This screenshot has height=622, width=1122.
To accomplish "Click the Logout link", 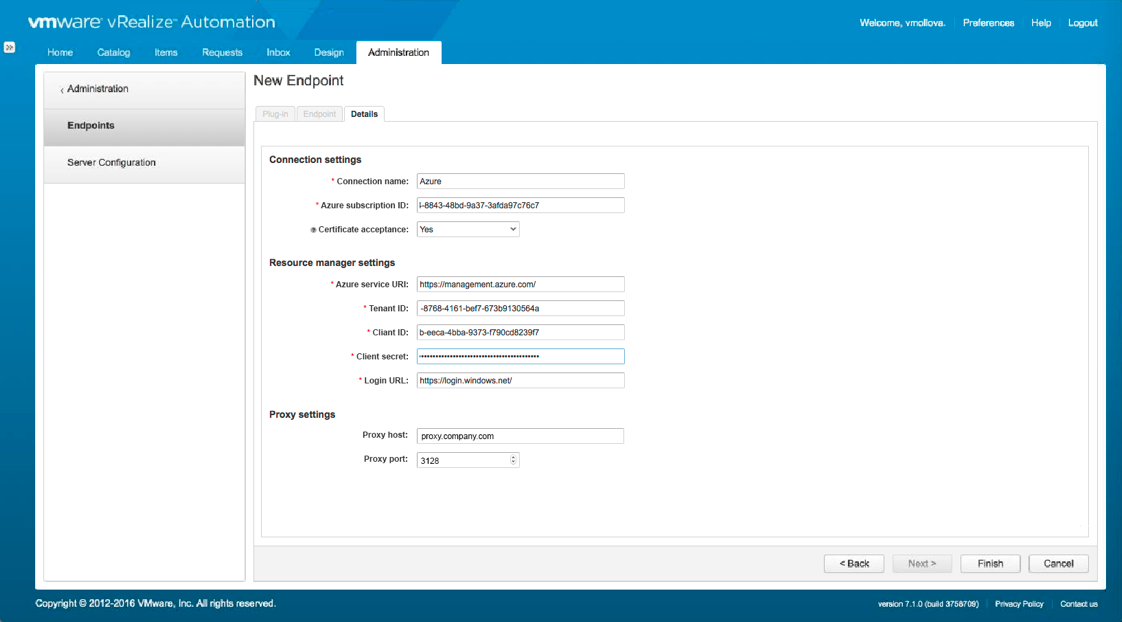I will click(x=1082, y=23).
